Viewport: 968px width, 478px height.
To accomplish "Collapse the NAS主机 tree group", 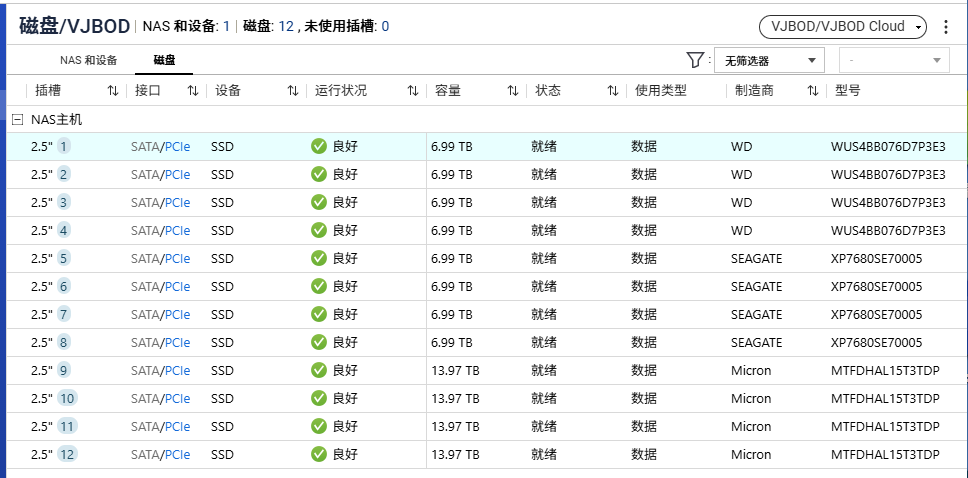I will 17,119.
